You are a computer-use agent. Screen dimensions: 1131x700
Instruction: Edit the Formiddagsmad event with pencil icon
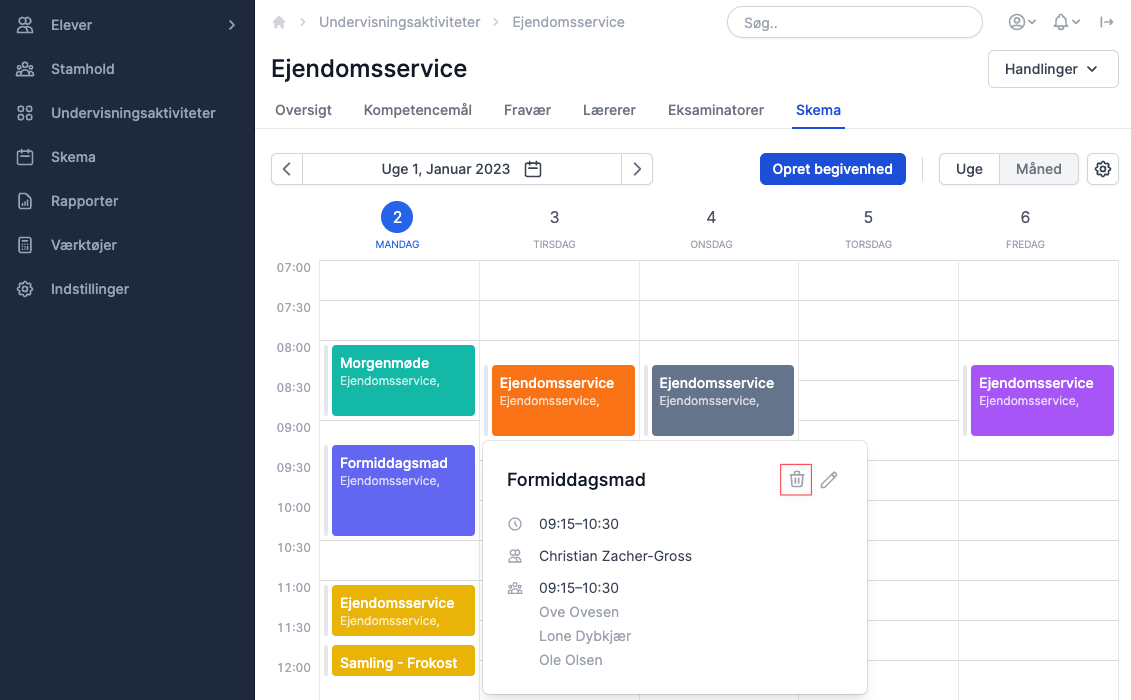(829, 480)
